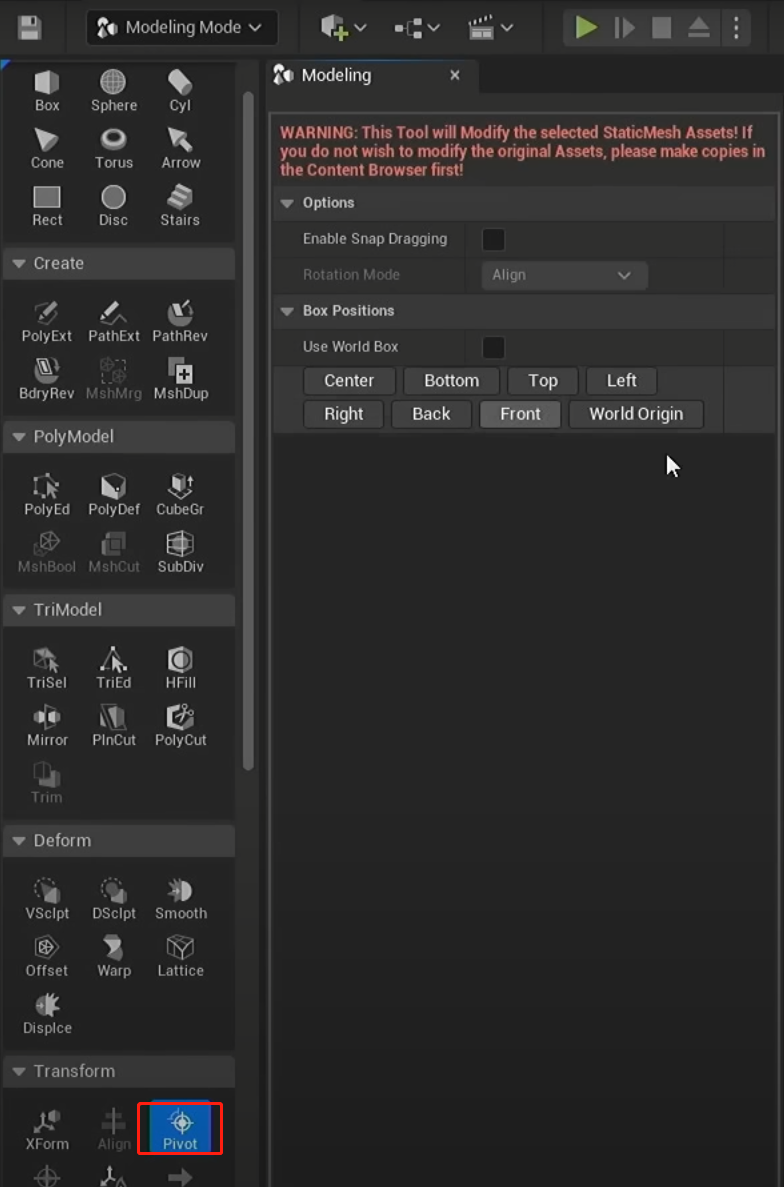
Task: Open the TriEd tool
Action: 114,668
